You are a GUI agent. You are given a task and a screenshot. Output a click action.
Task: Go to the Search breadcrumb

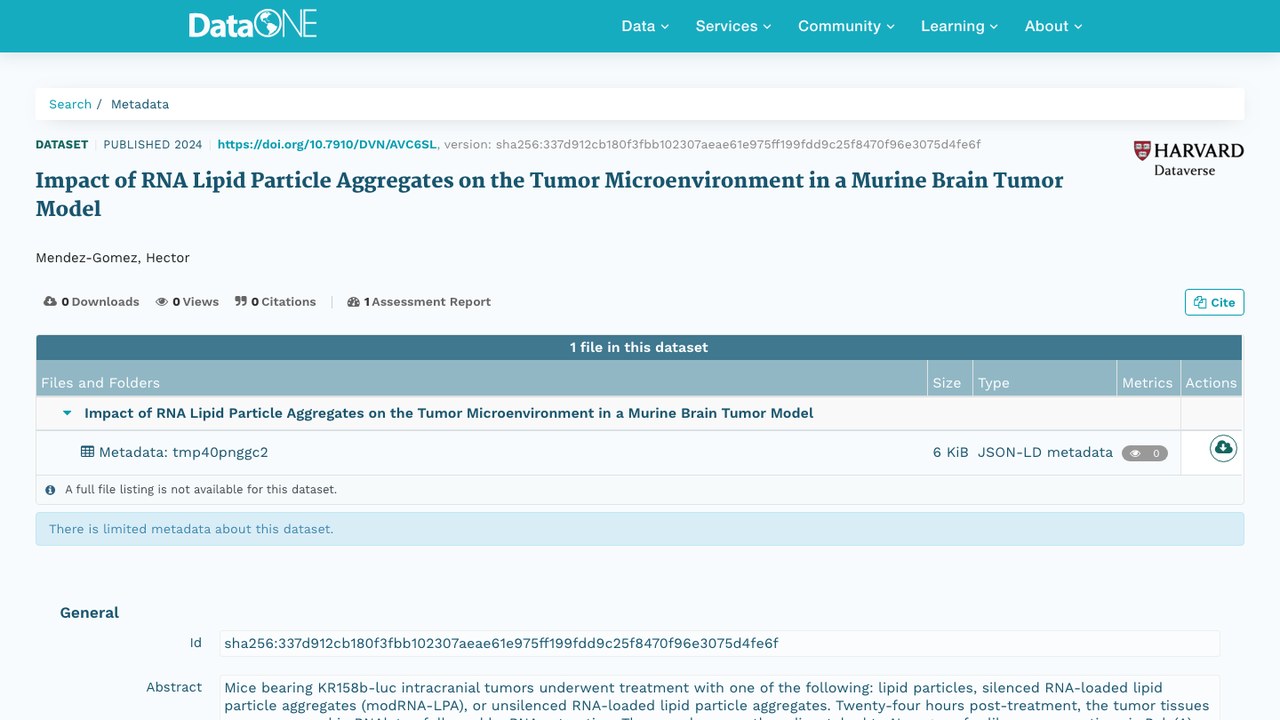pos(70,104)
